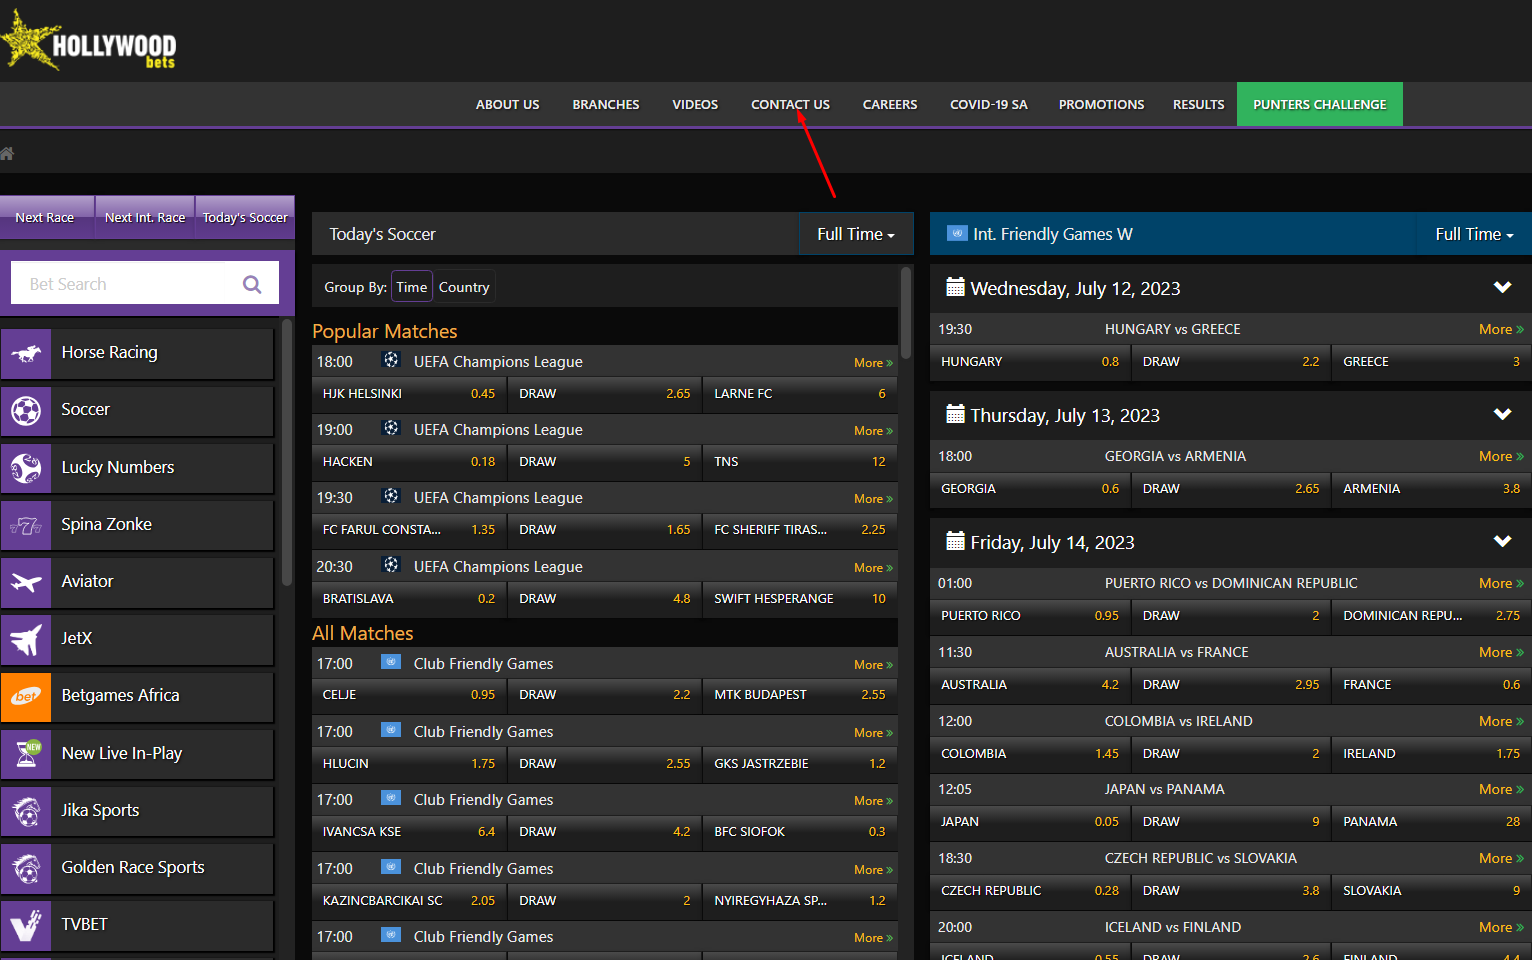Click the Champions League icon in the 19:00 row
This screenshot has width=1532, height=960.
[391, 428]
